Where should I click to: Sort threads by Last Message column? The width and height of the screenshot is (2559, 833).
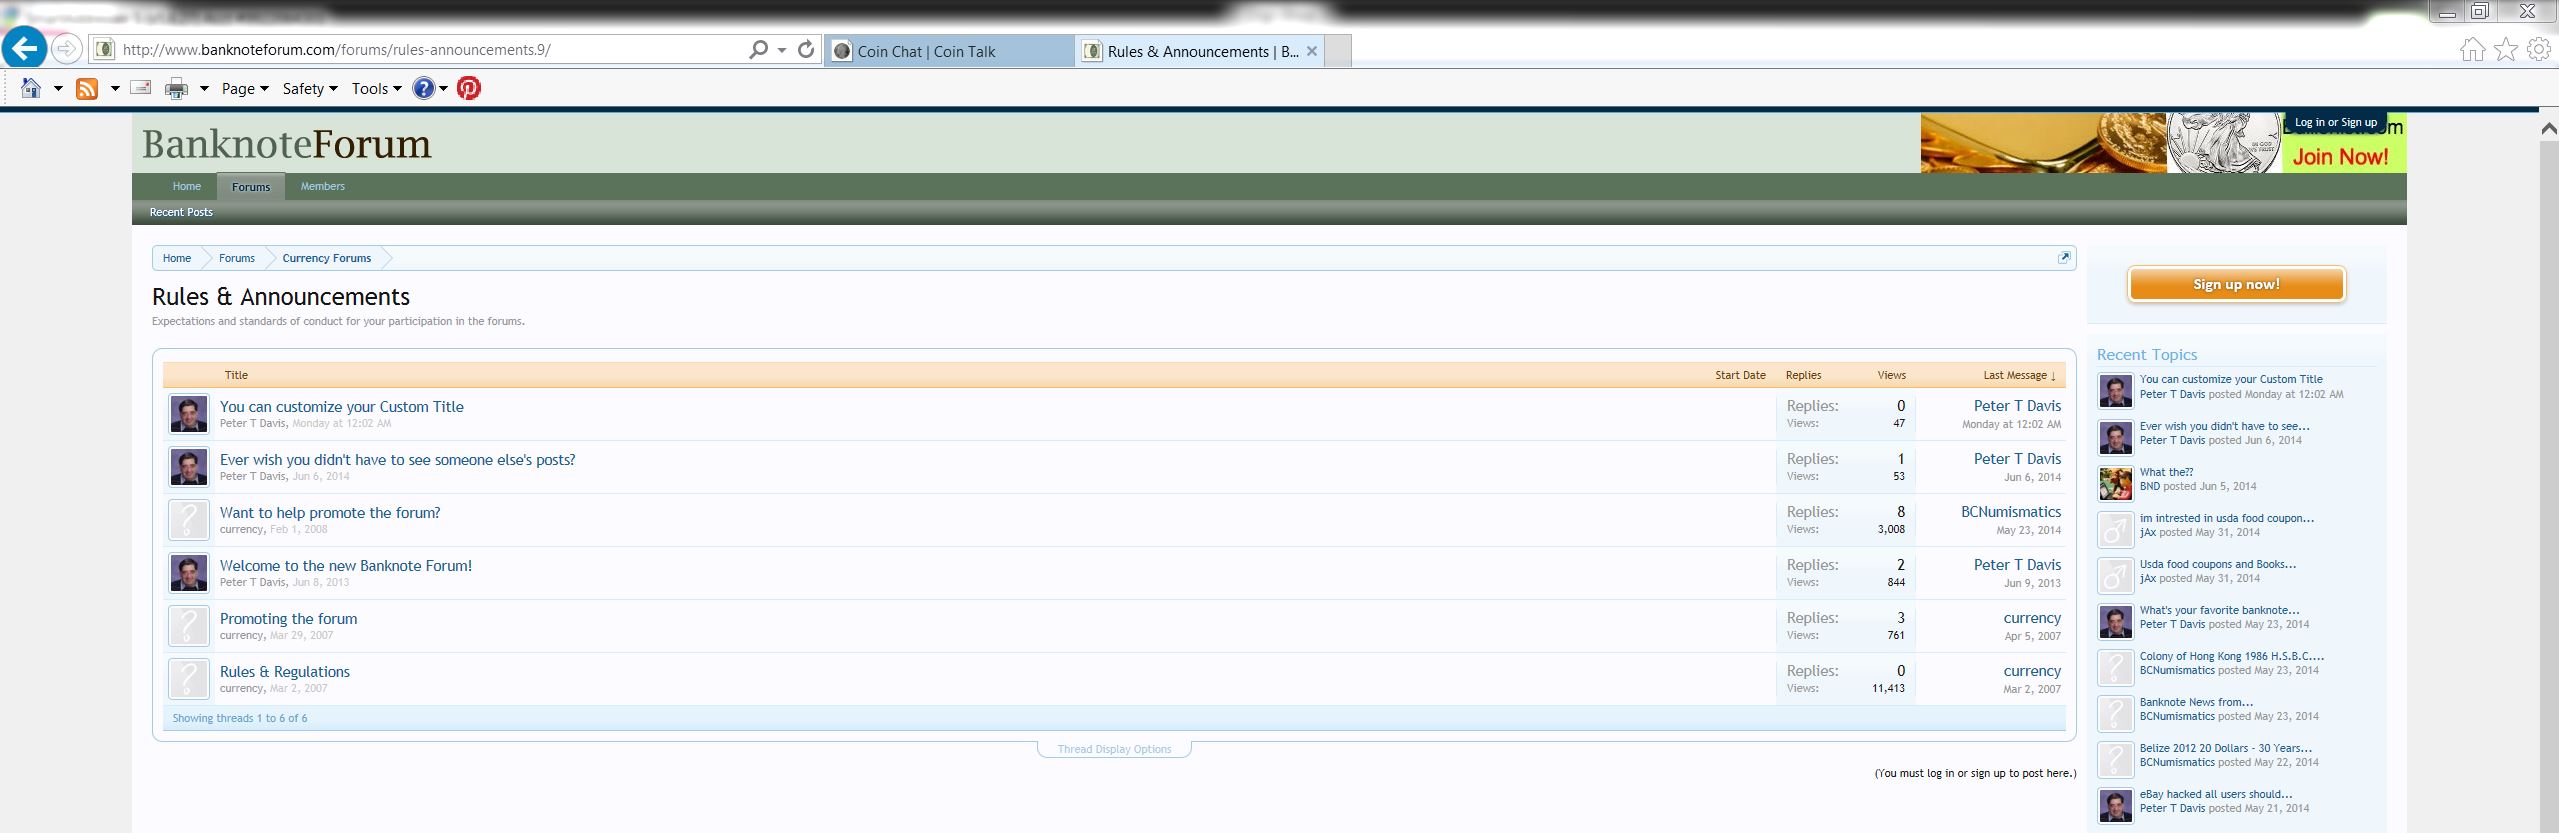[2018, 375]
